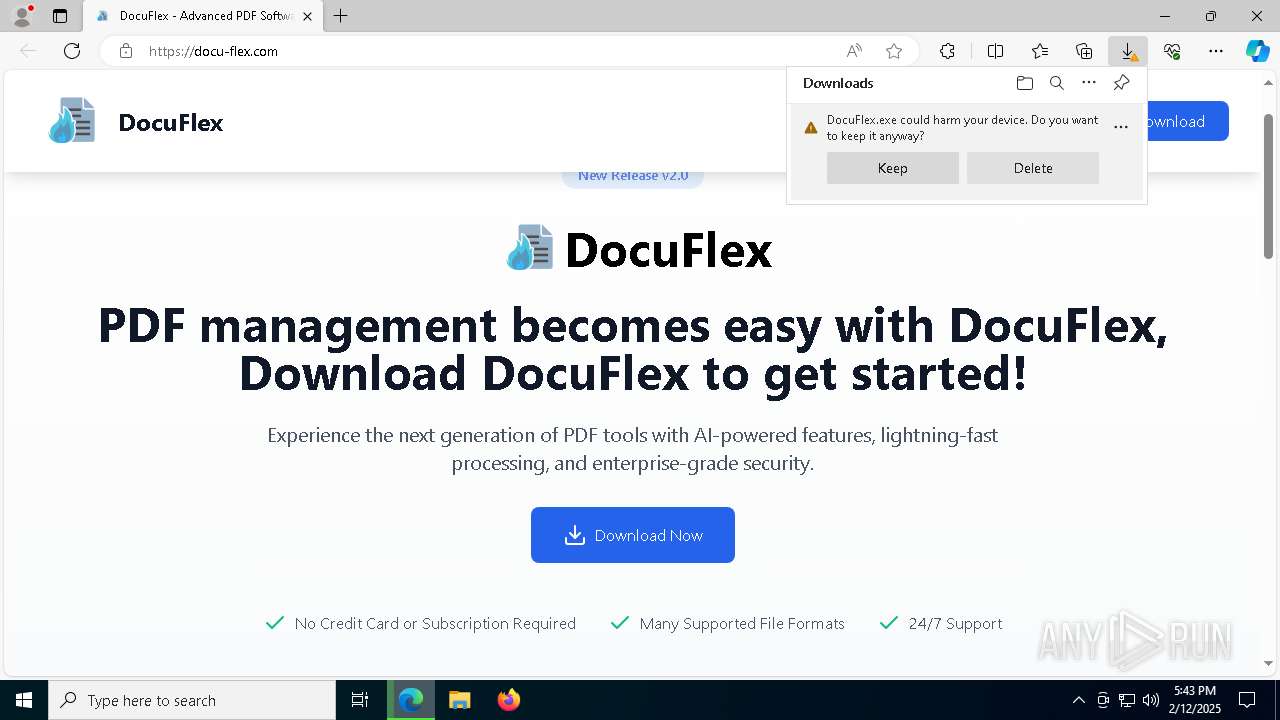Select the DocuFlex - Advanced PDF Software tab
Image resolution: width=1280 pixels, height=720 pixels.
pyautogui.click(x=203, y=16)
